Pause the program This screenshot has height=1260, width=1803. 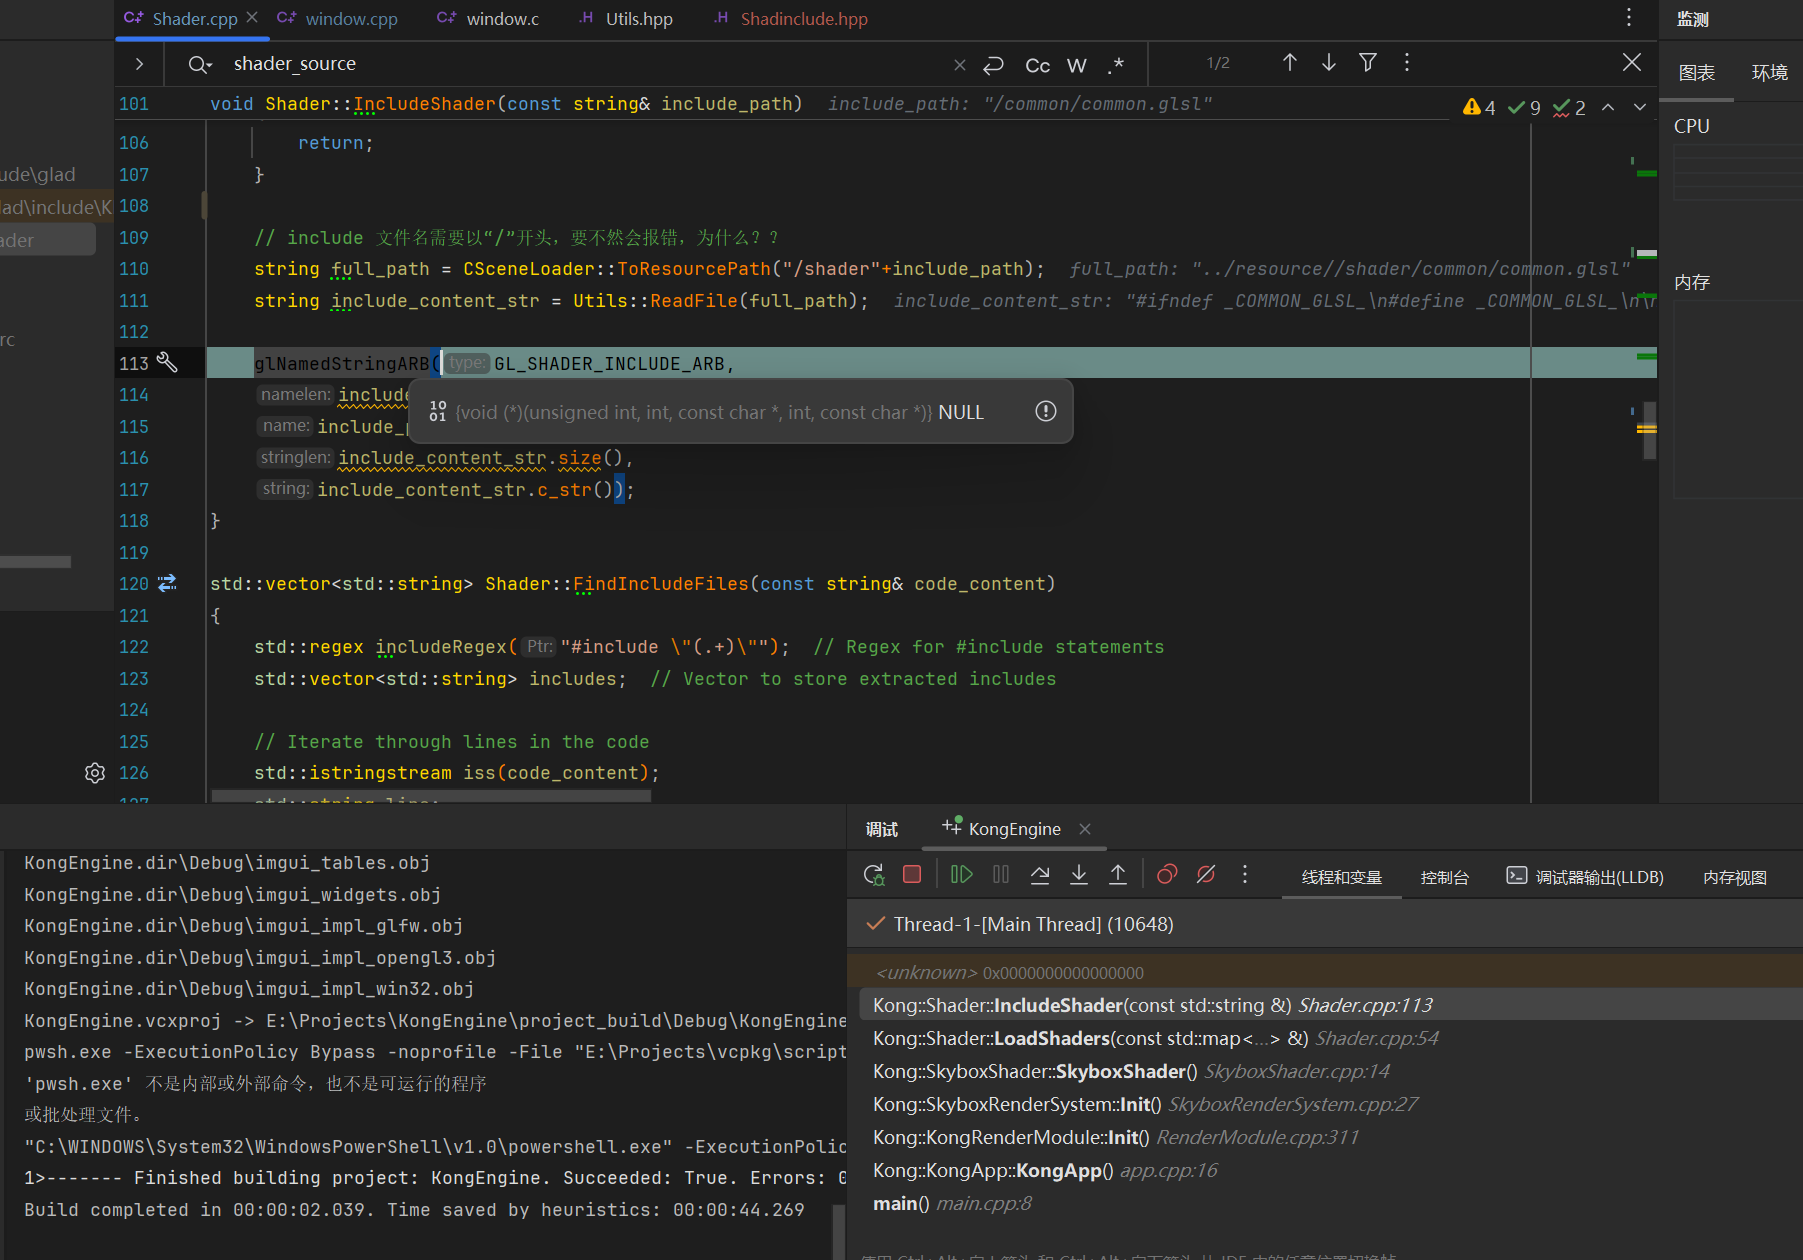pos(1001,875)
